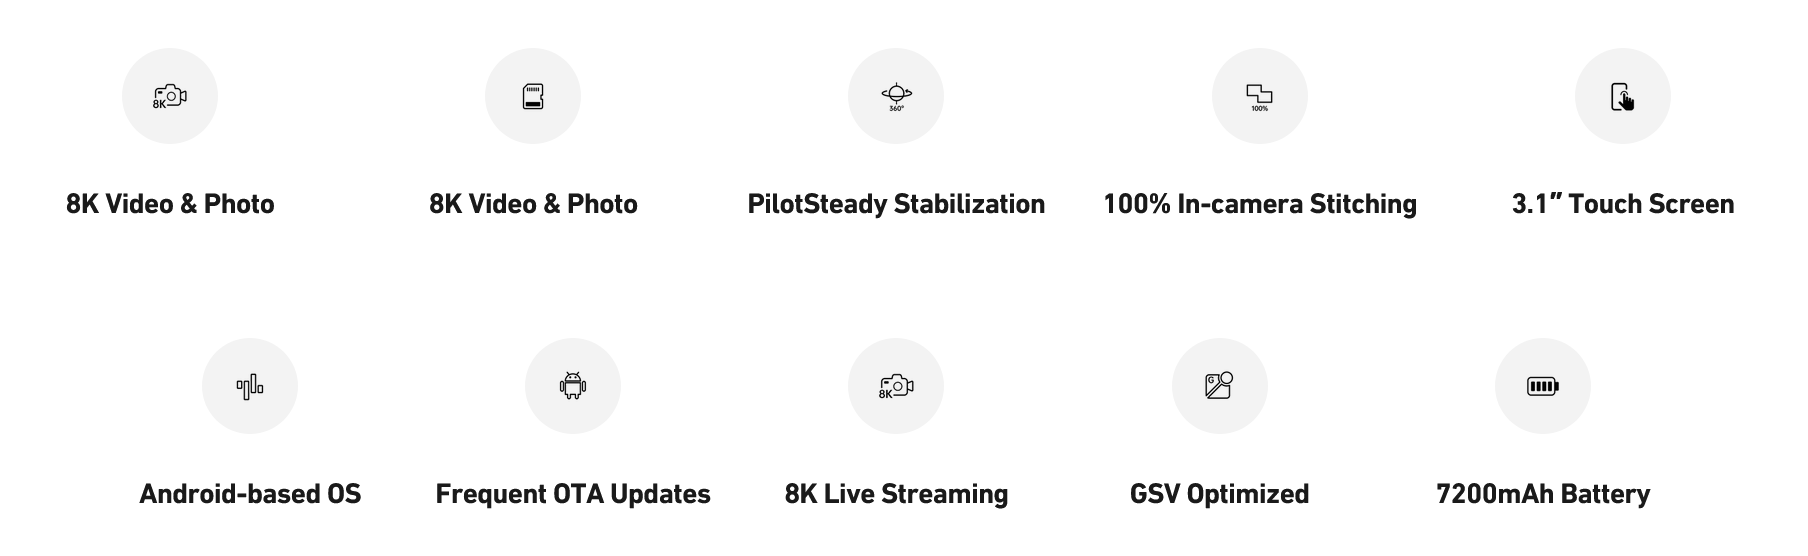Open the PilotSteady Stabilization label

(x=896, y=204)
